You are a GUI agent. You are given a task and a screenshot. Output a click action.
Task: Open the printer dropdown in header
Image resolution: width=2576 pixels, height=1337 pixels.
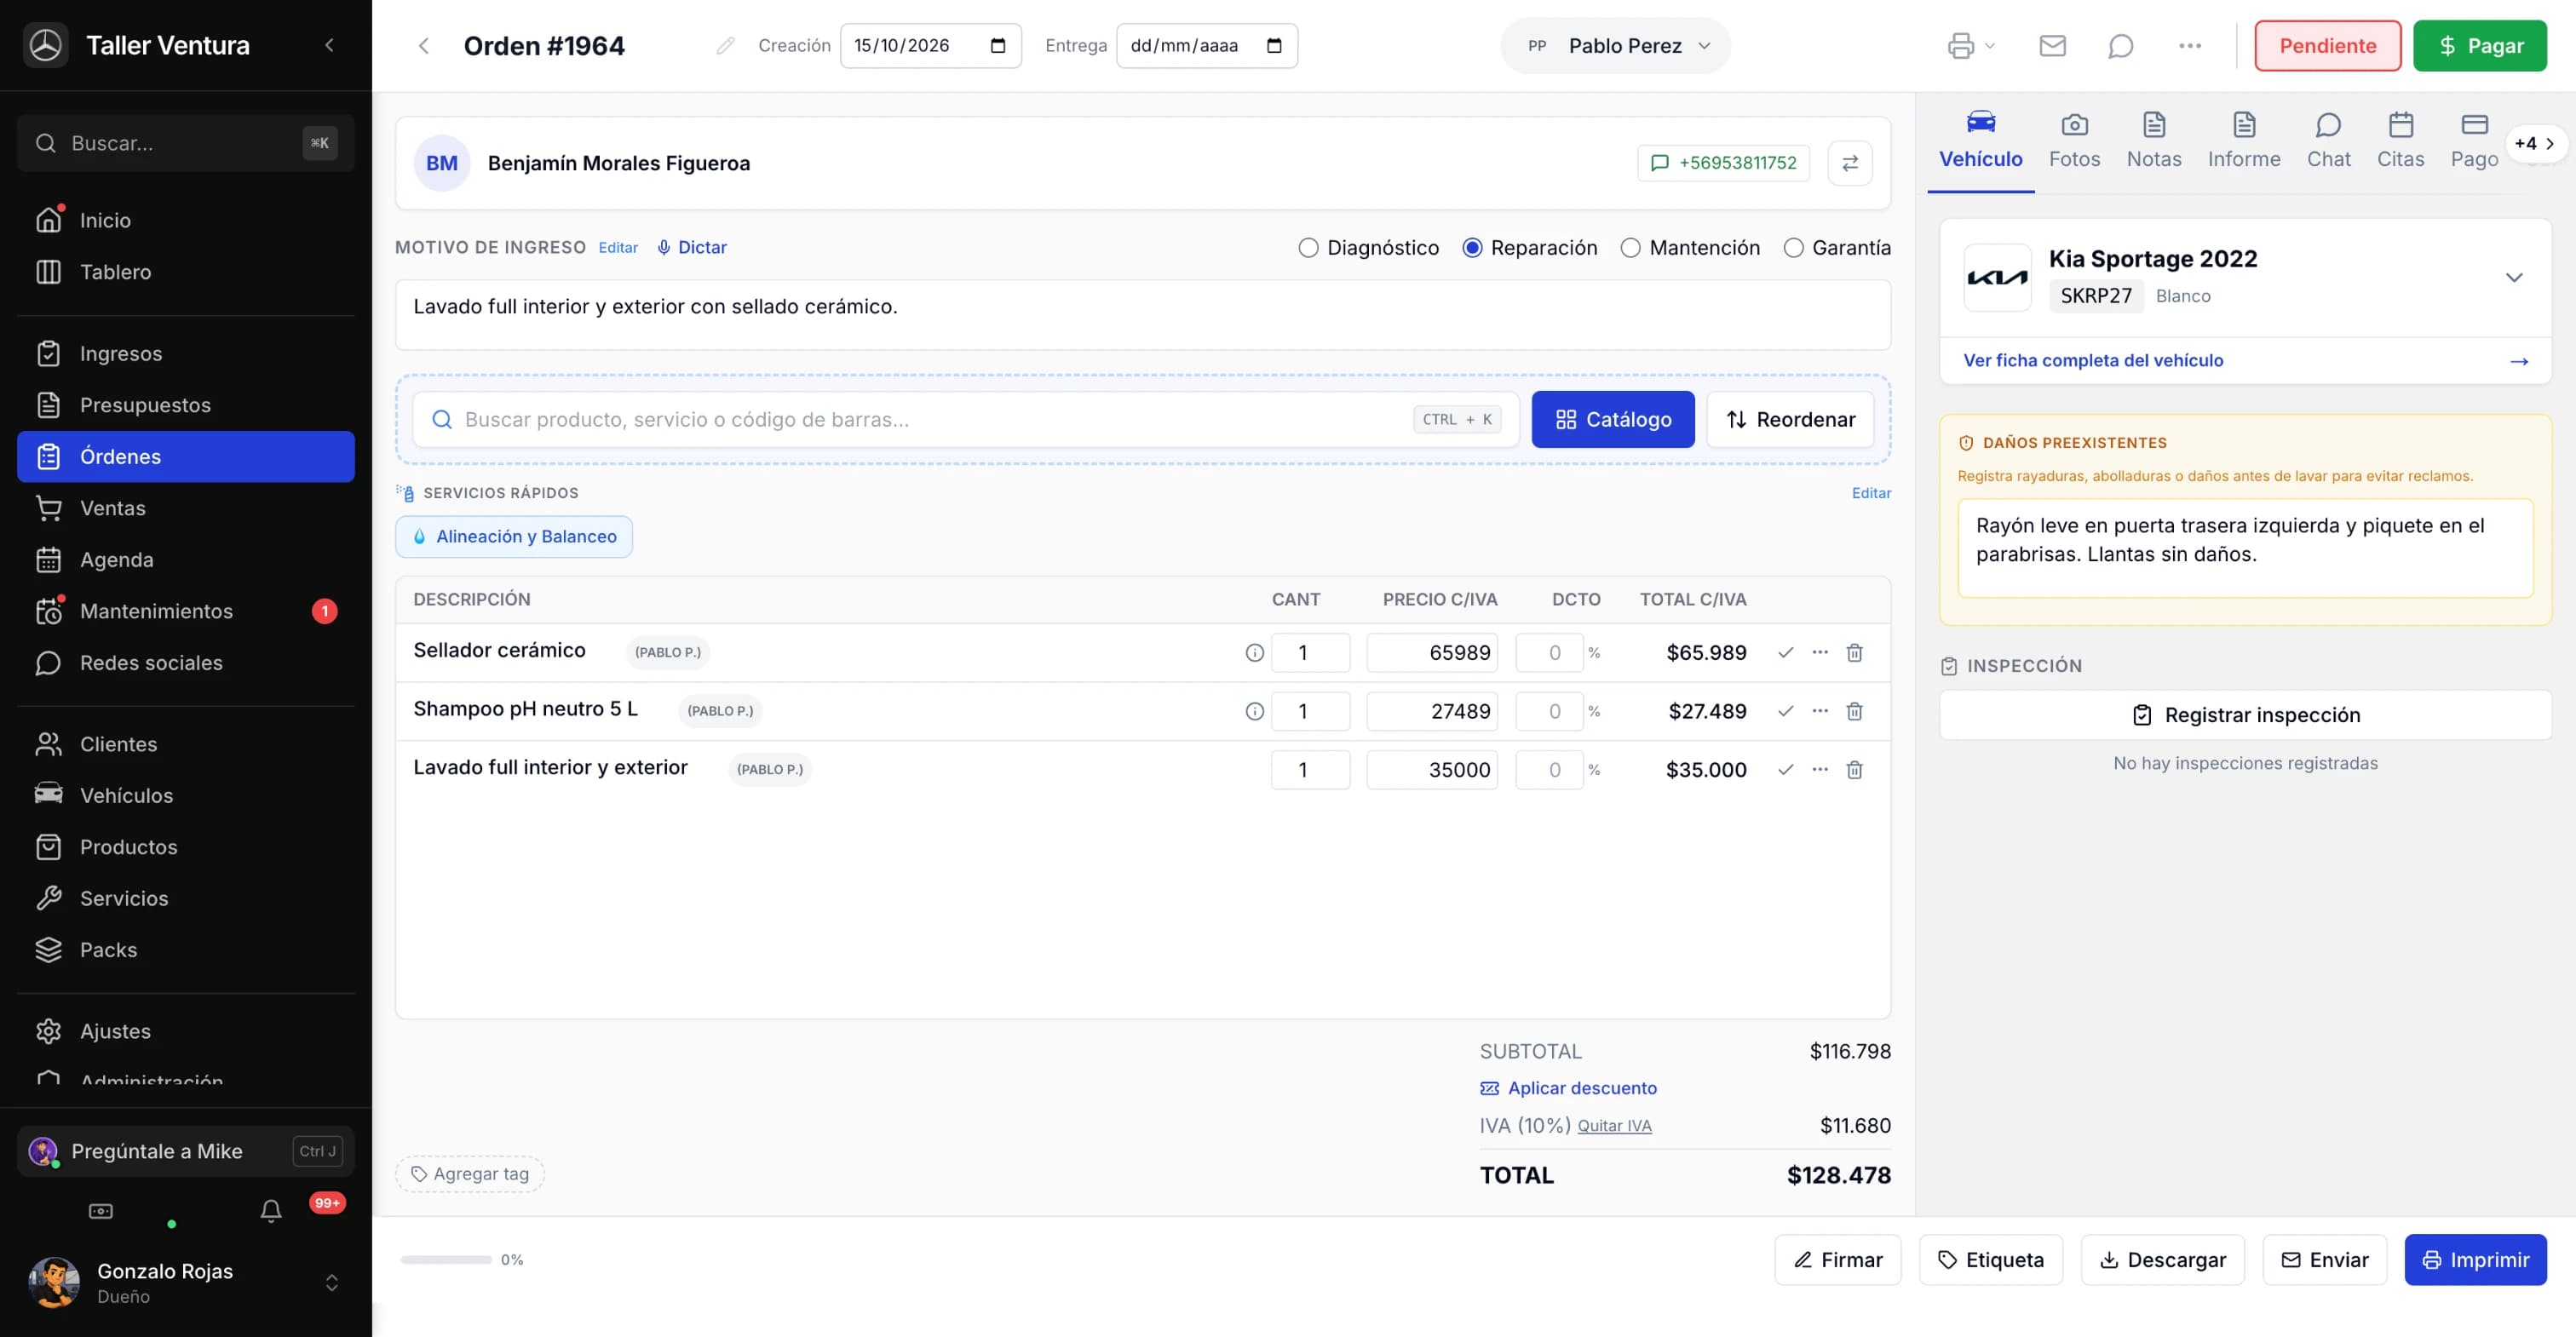[x=1970, y=46]
